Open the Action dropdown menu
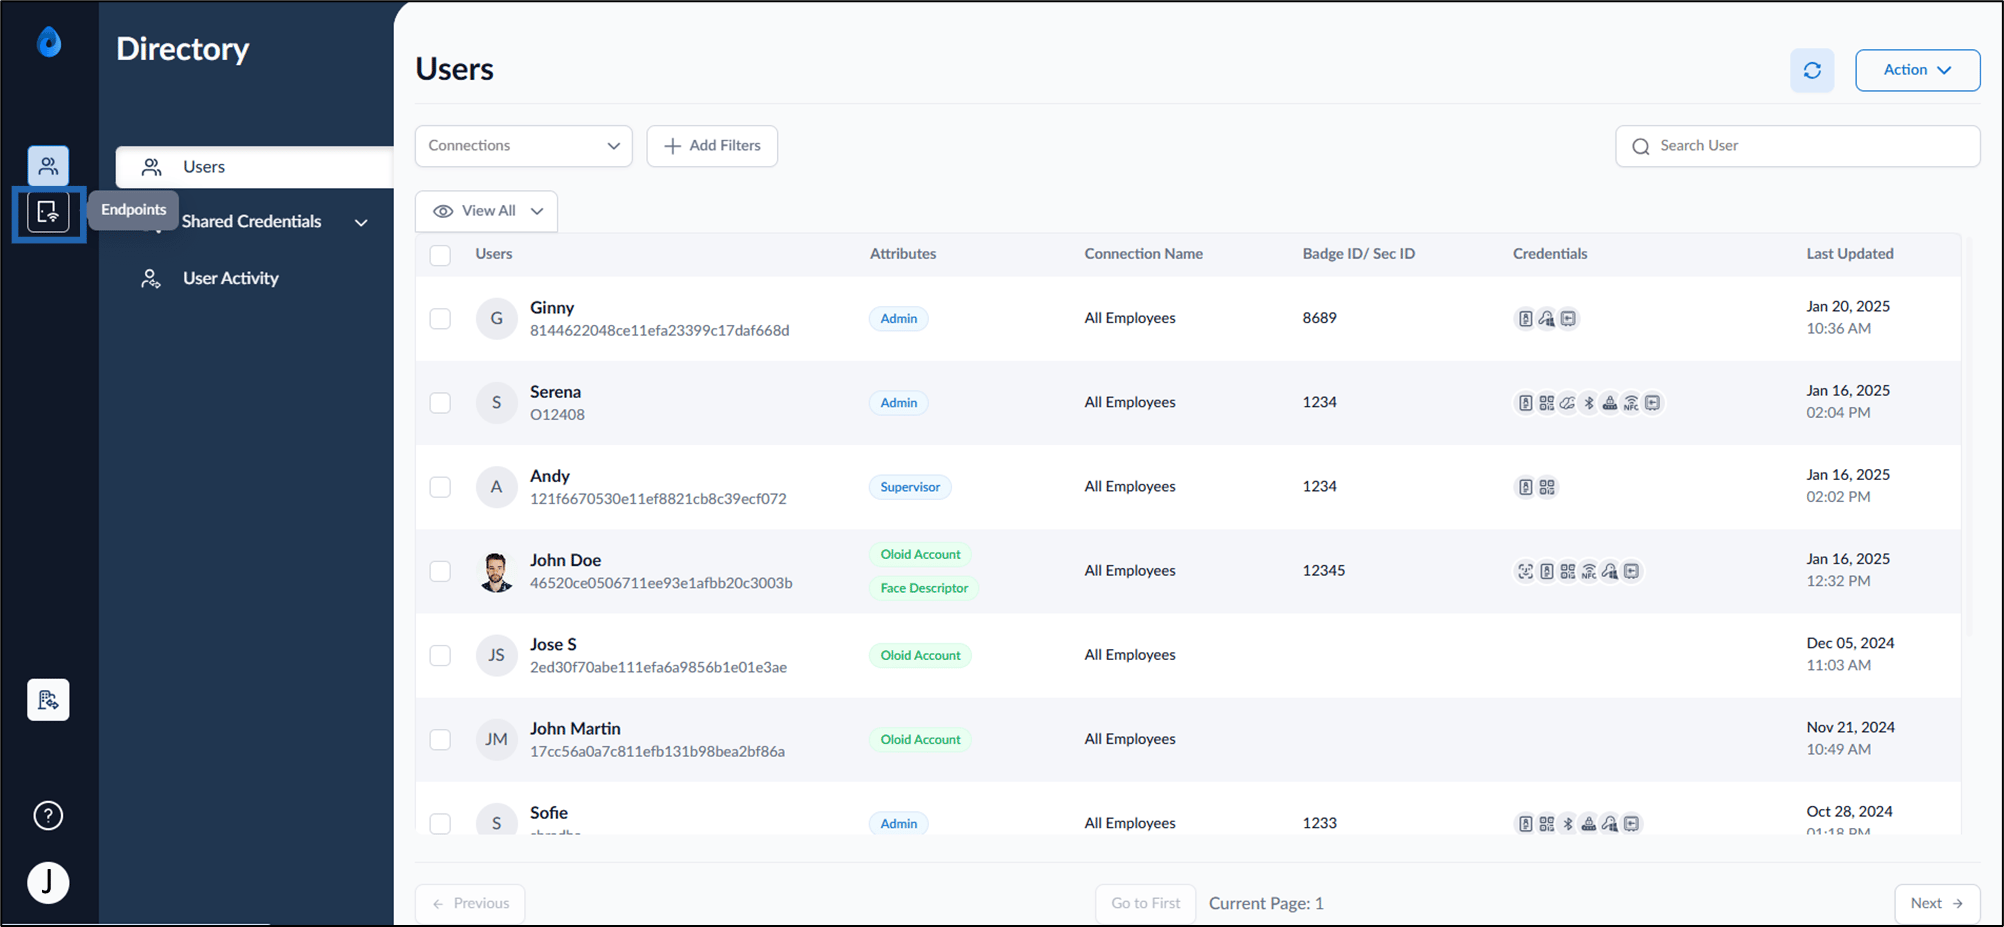Image resolution: width=2004 pixels, height=927 pixels. click(1917, 70)
